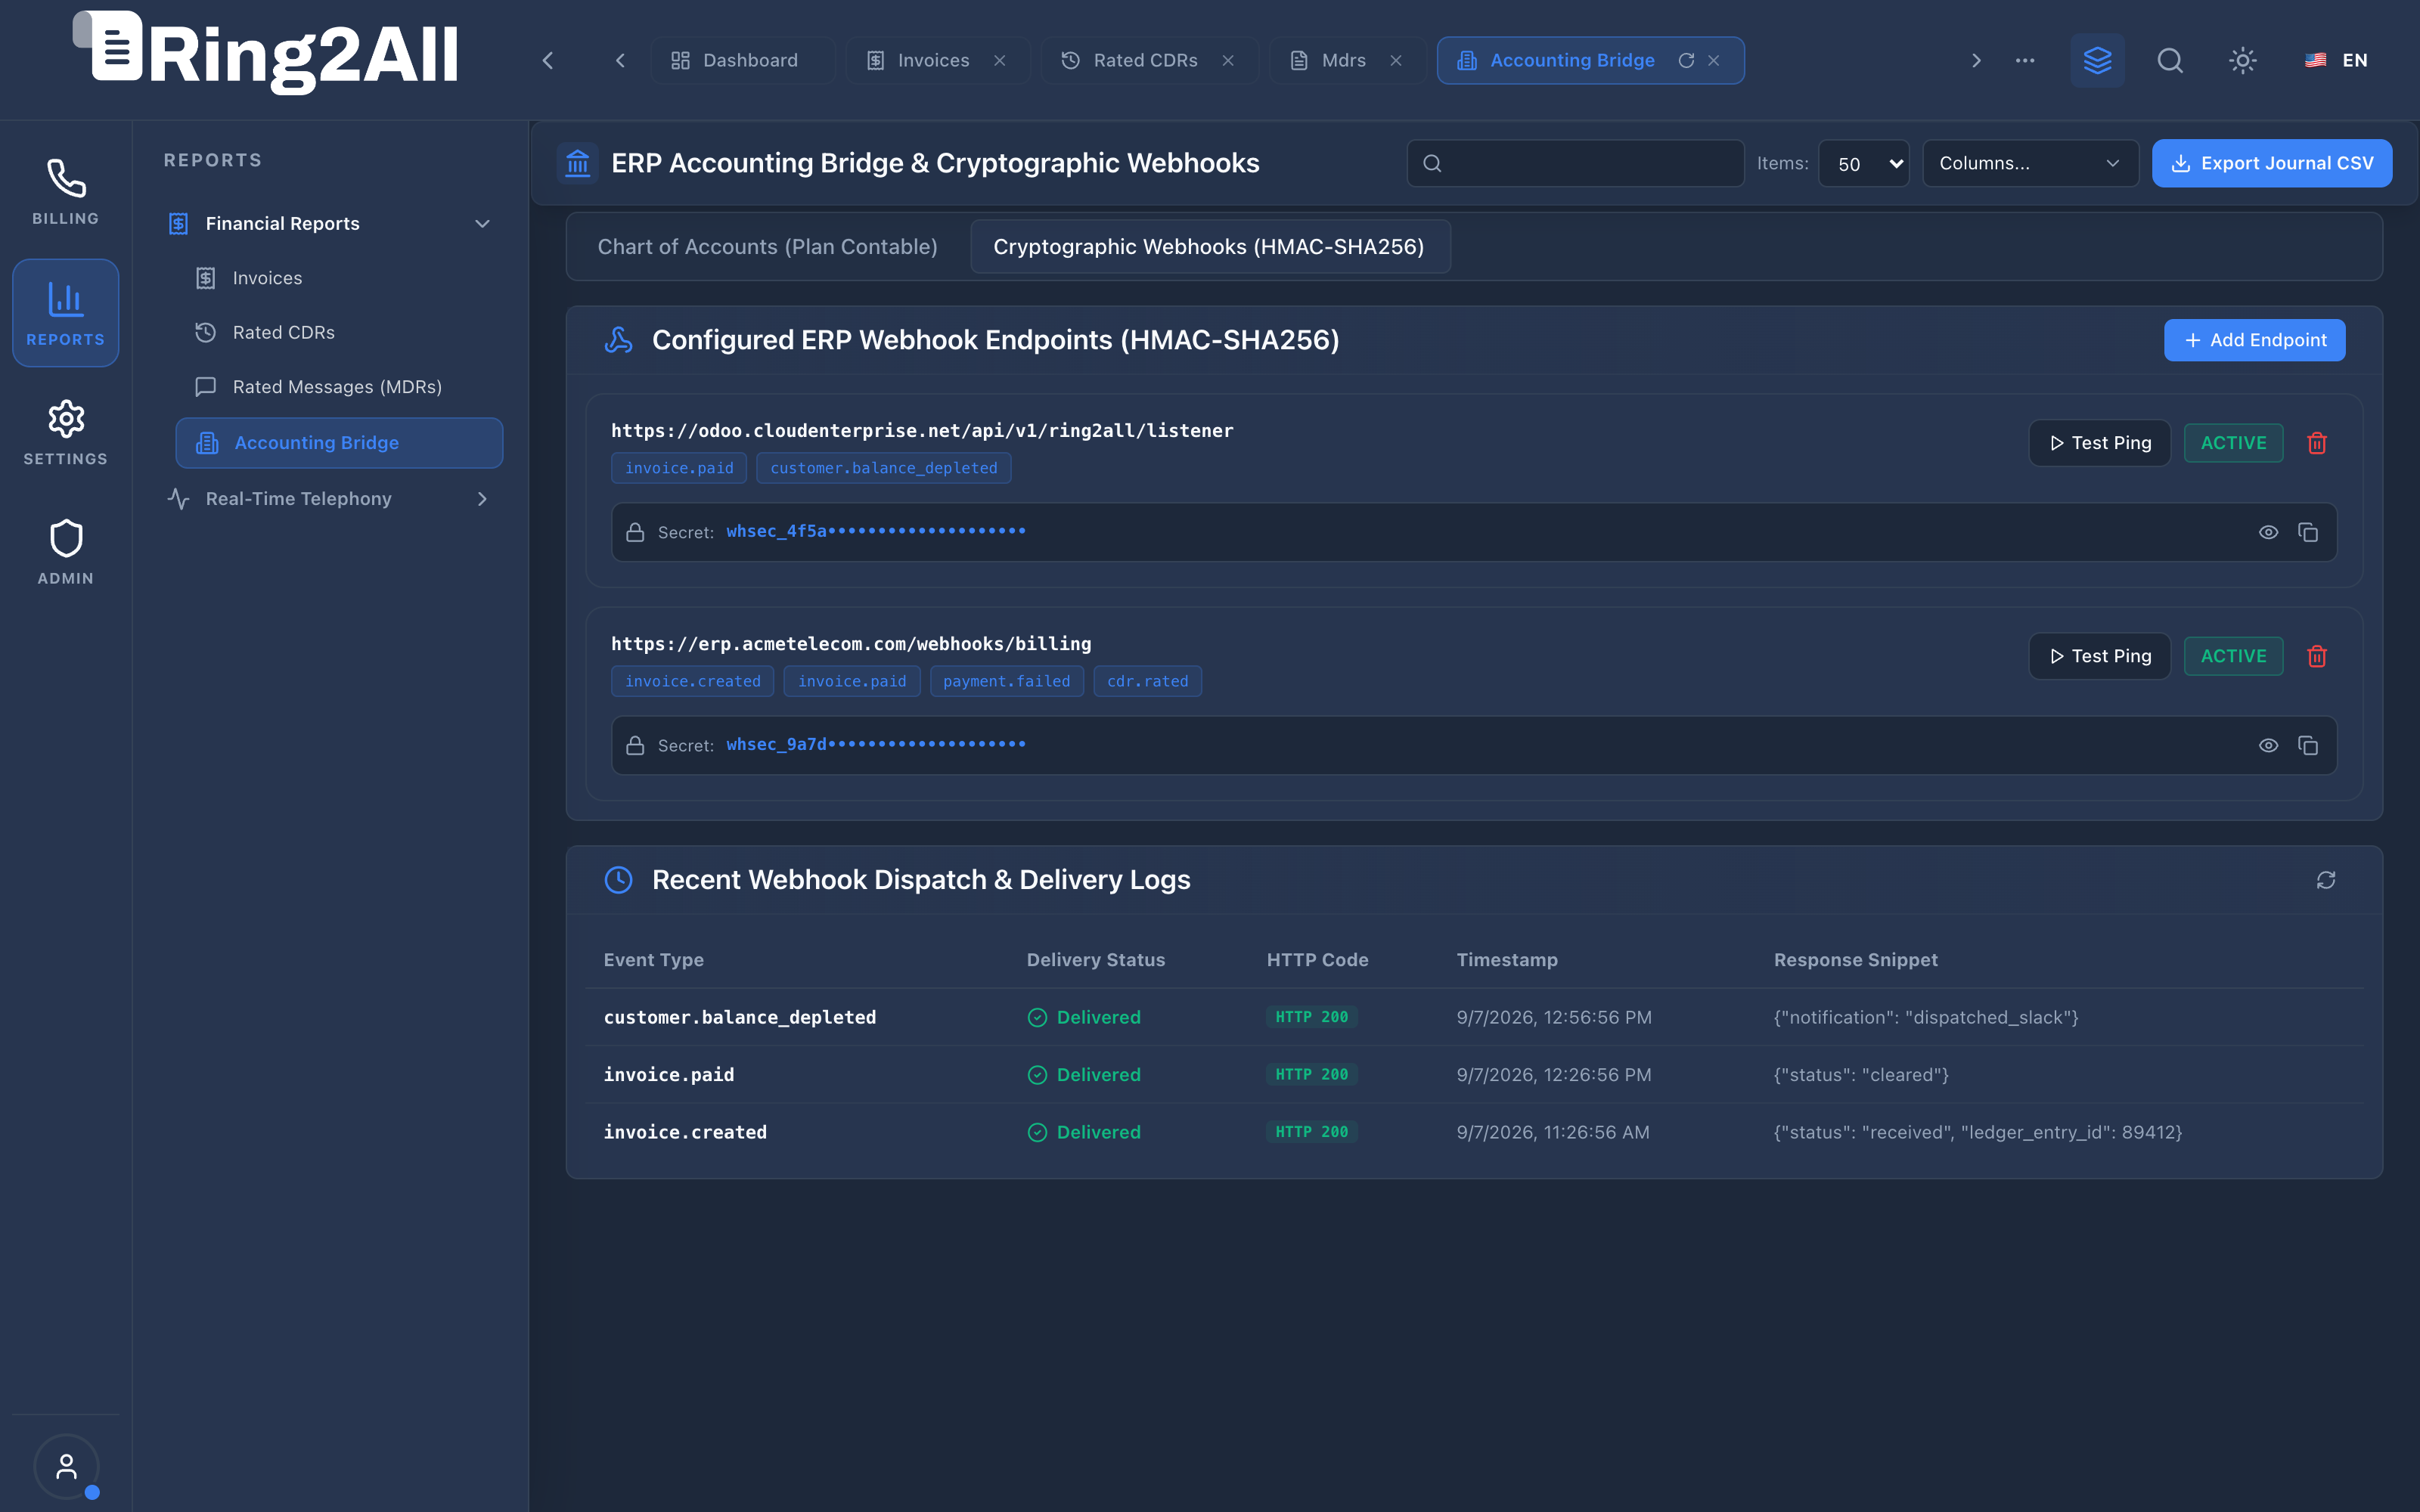Toggle light theme sun icon

point(2243,61)
